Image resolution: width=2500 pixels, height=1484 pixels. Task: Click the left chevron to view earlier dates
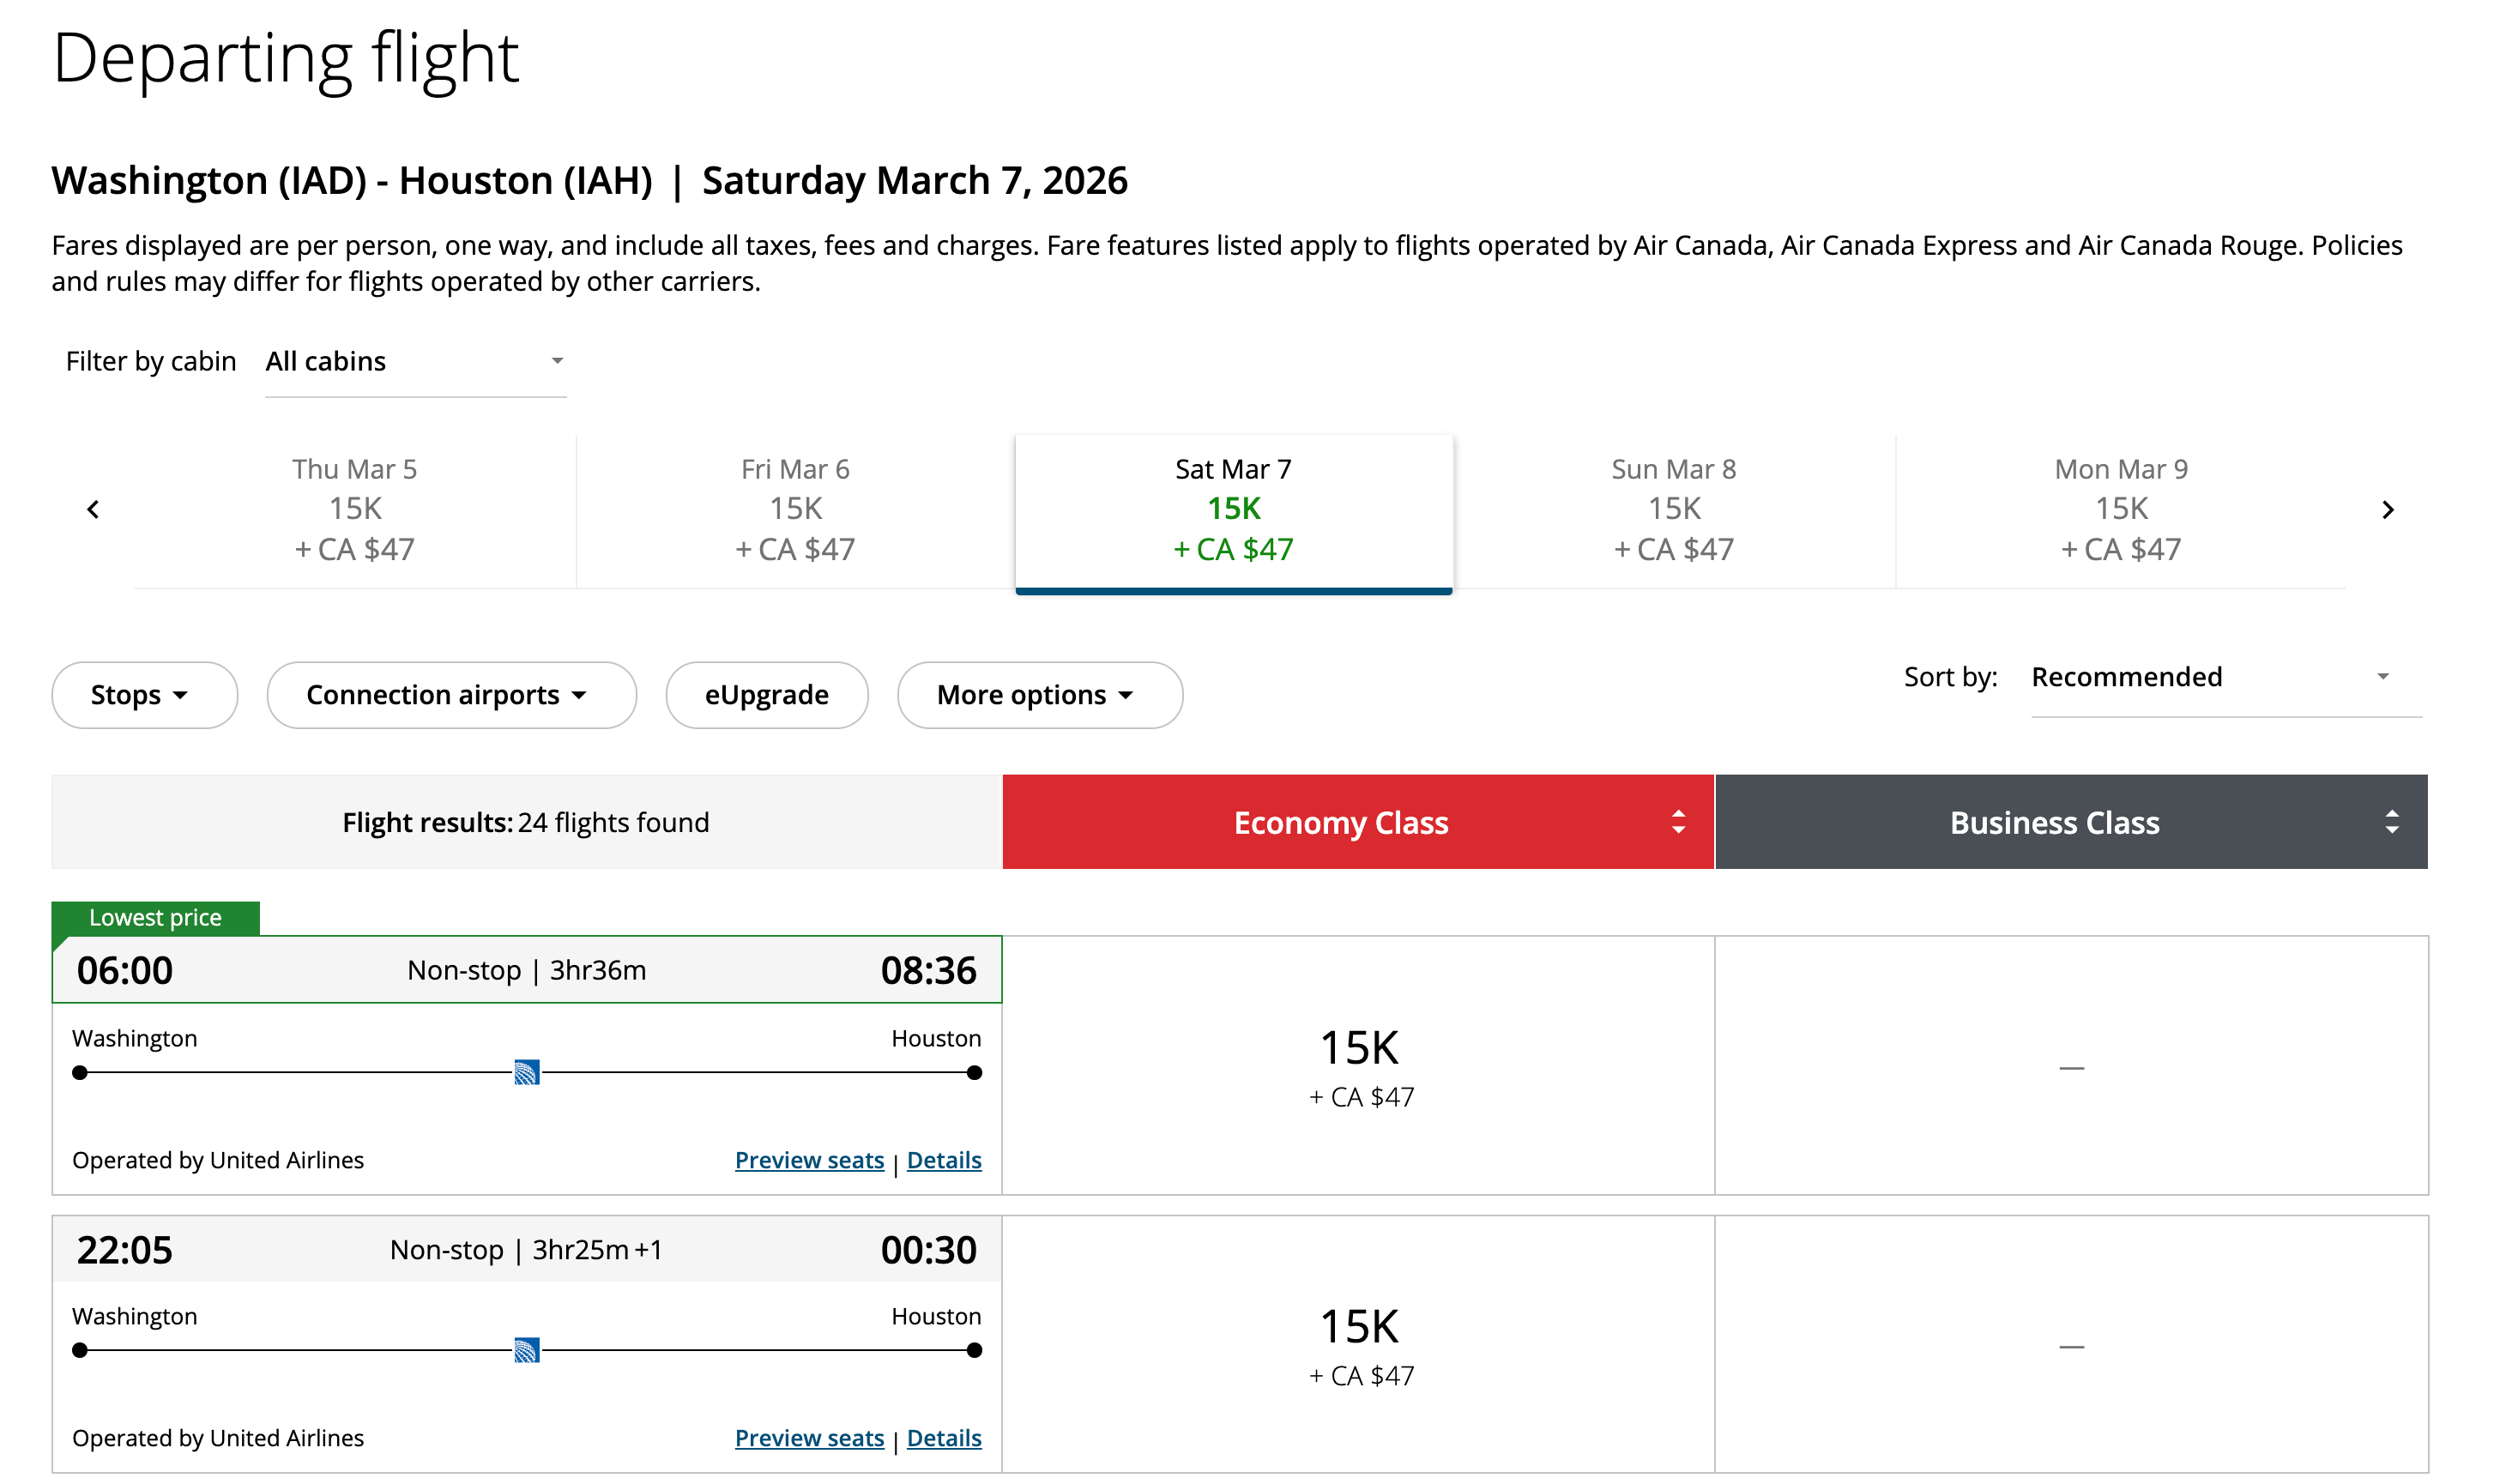[93, 509]
